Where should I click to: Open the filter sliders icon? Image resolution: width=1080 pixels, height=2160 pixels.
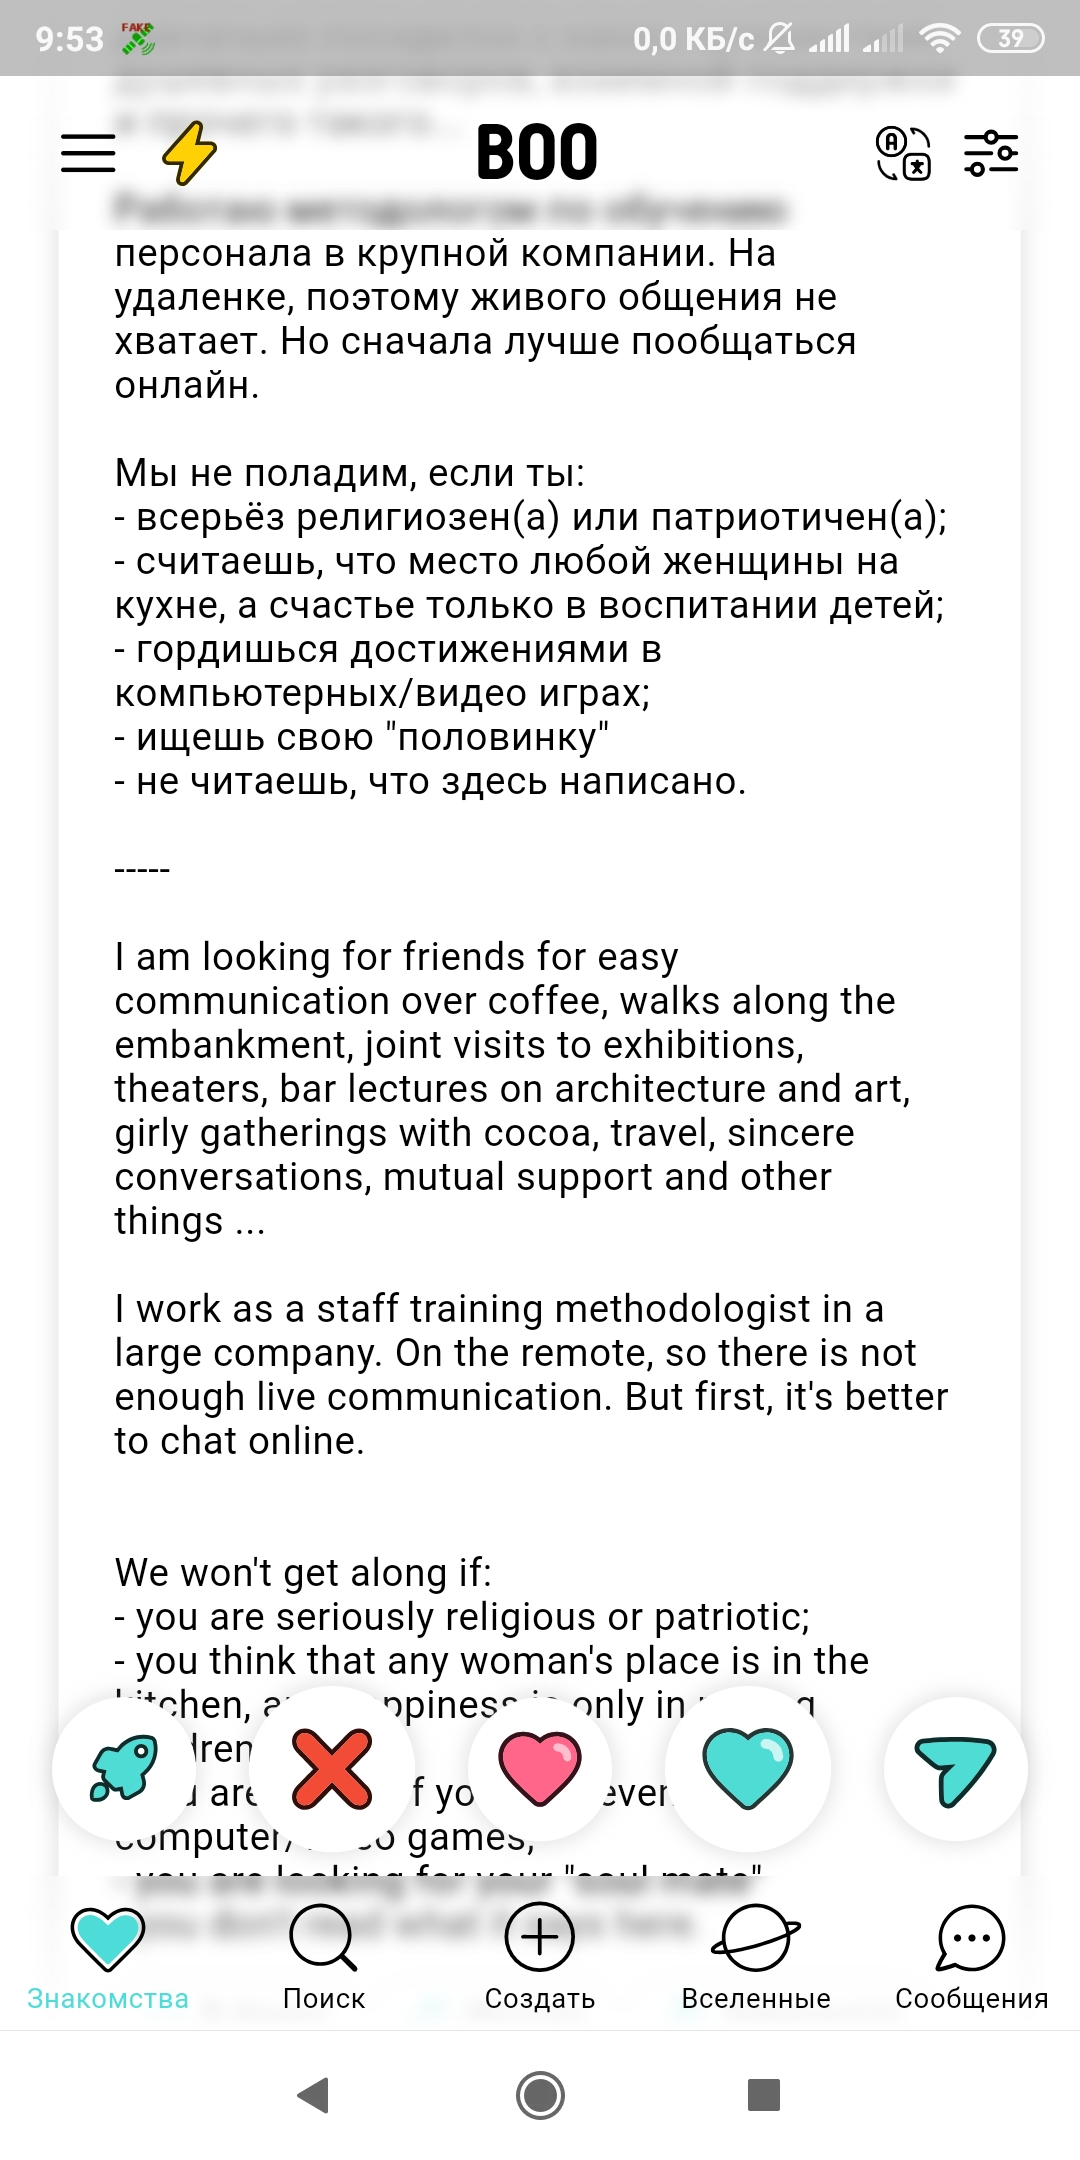(x=991, y=153)
